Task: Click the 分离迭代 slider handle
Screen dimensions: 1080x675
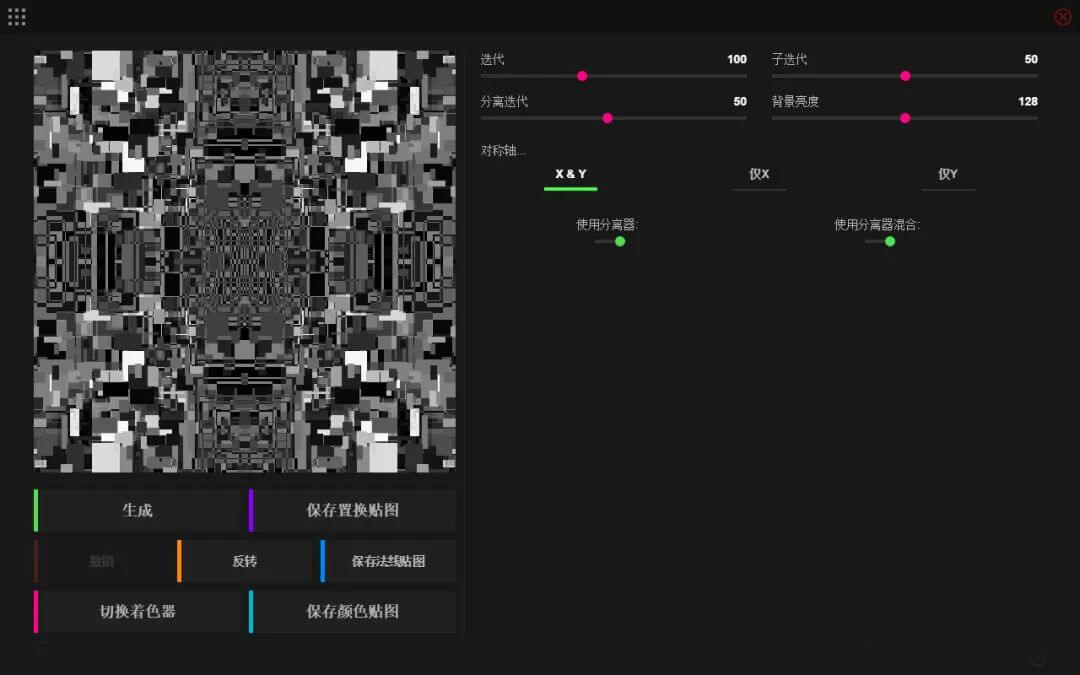Action: [x=607, y=118]
